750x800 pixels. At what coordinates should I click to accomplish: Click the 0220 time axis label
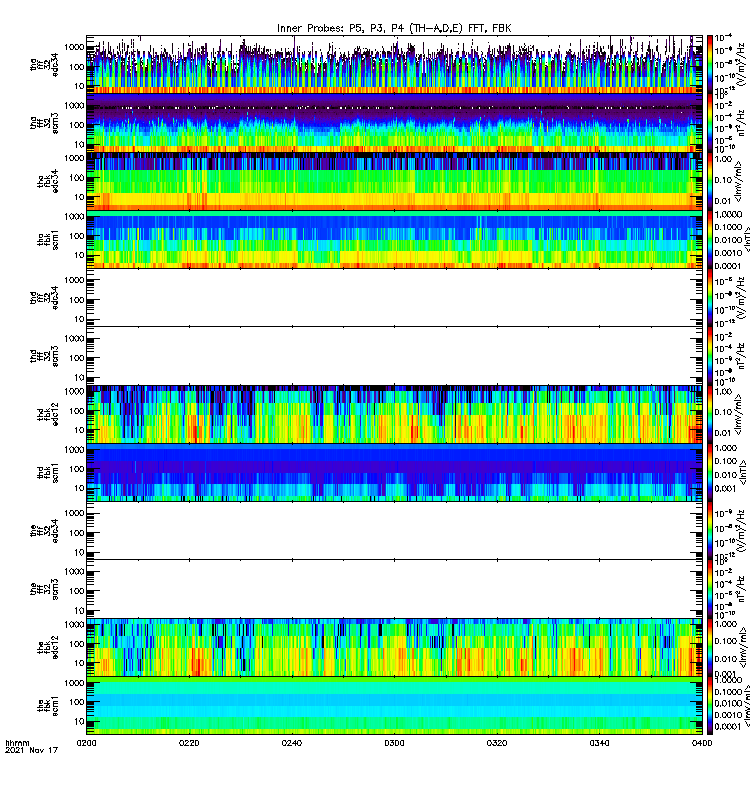pos(189,743)
